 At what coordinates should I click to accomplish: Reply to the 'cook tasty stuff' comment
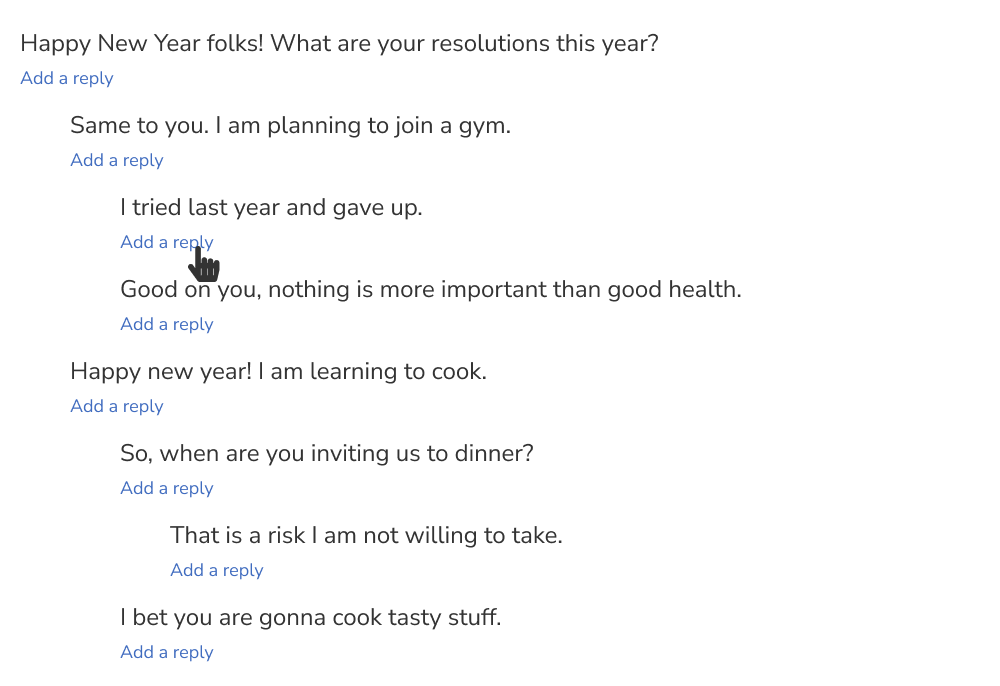[167, 652]
